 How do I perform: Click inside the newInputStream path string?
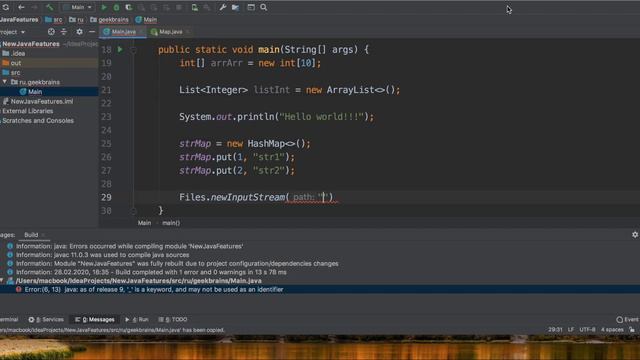tap(323, 198)
